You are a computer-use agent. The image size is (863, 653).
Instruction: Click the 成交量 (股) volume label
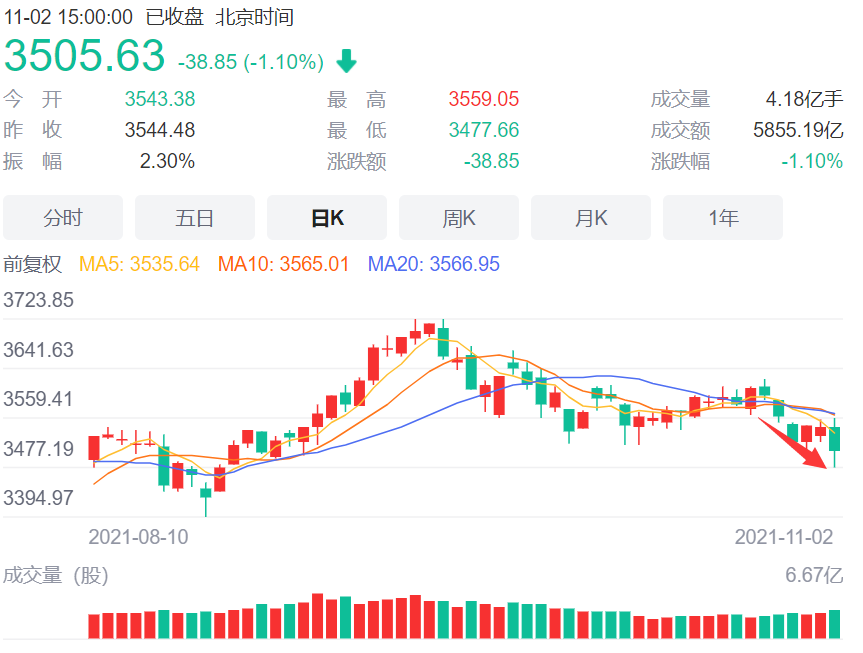[56, 575]
